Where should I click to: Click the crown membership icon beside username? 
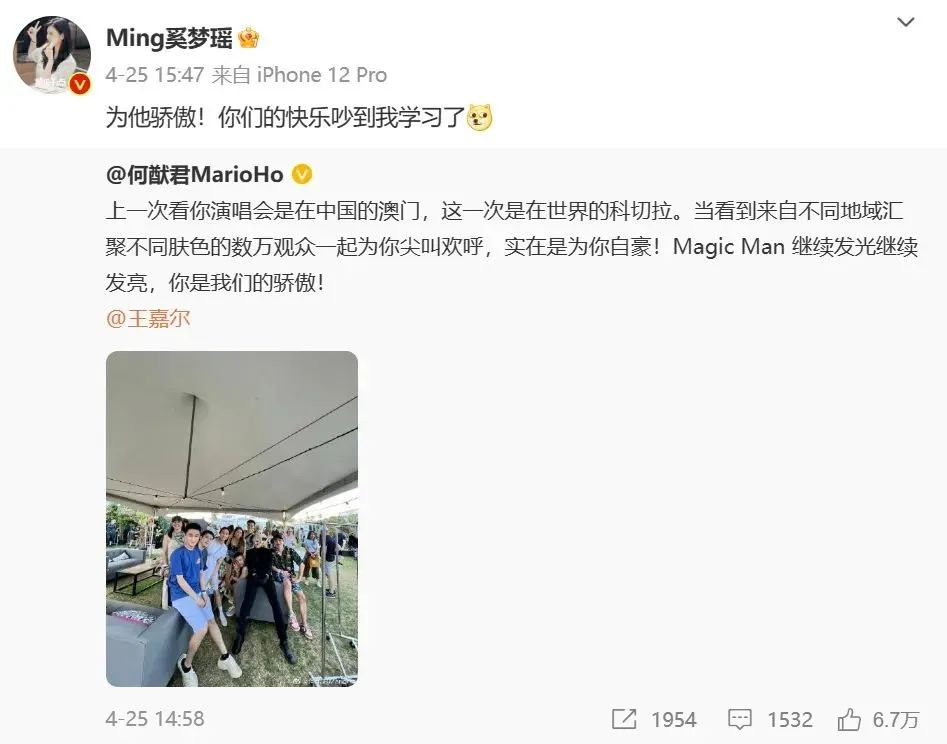[x=249, y=38]
